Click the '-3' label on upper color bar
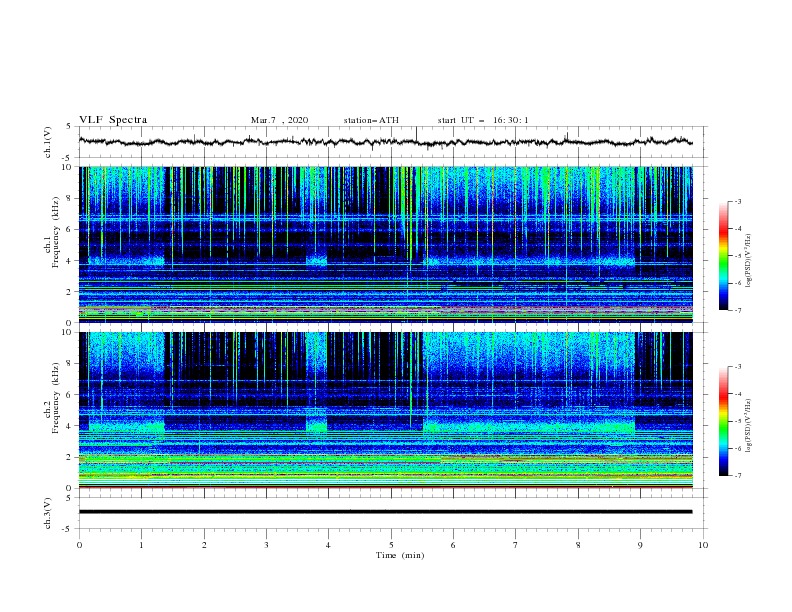 click(x=737, y=201)
